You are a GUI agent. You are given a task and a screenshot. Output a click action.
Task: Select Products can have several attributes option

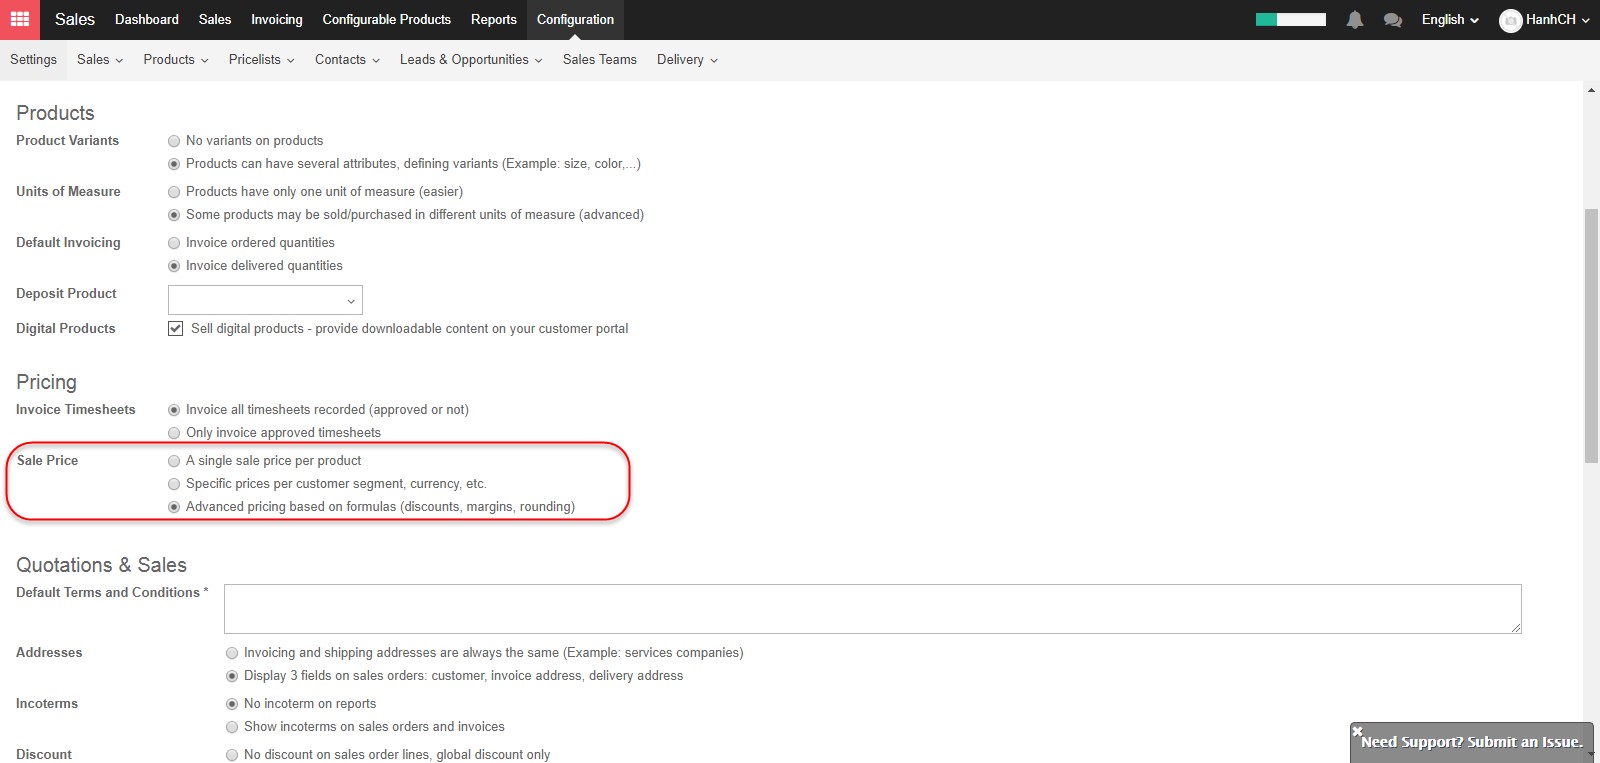174,164
